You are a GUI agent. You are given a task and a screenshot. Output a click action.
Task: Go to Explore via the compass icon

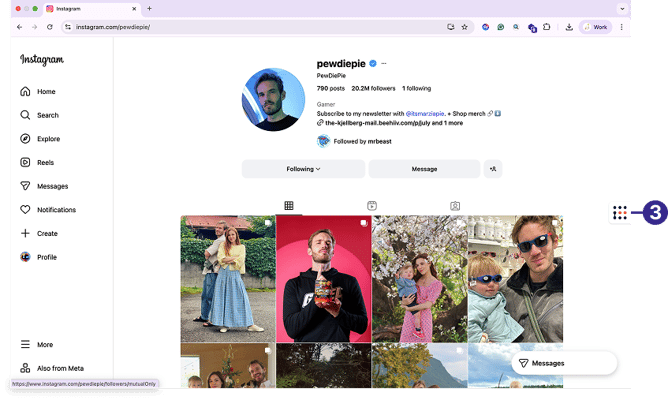[x=26, y=139]
